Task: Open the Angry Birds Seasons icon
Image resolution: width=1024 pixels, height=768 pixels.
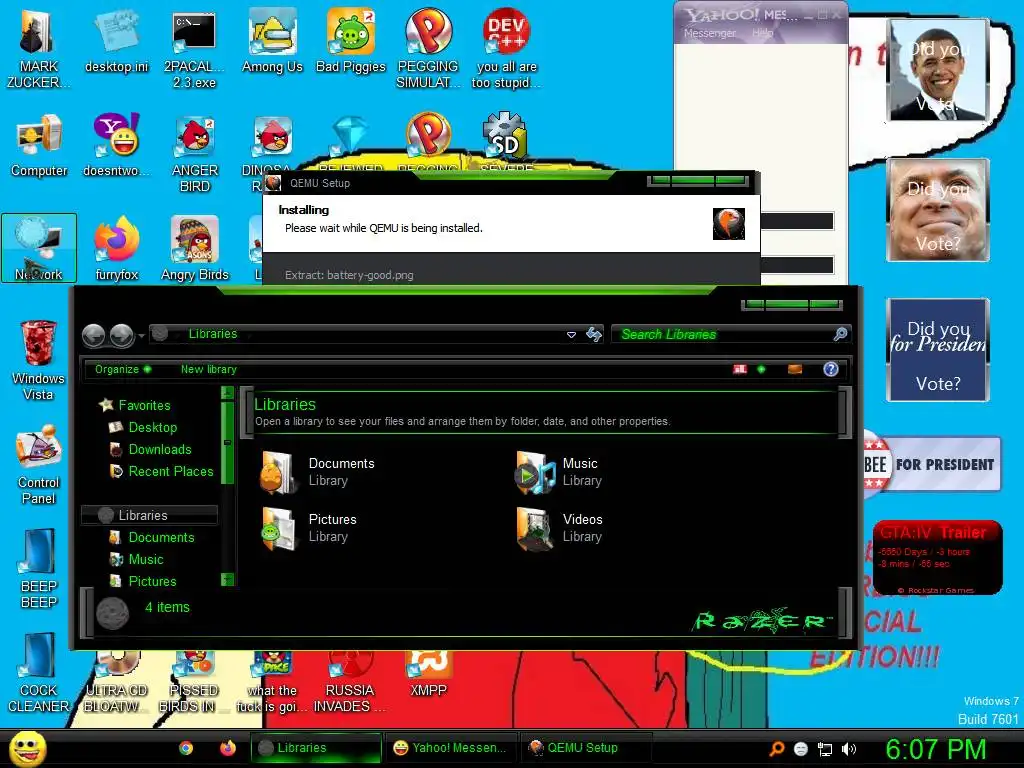Action: pyautogui.click(x=194, y=248)
